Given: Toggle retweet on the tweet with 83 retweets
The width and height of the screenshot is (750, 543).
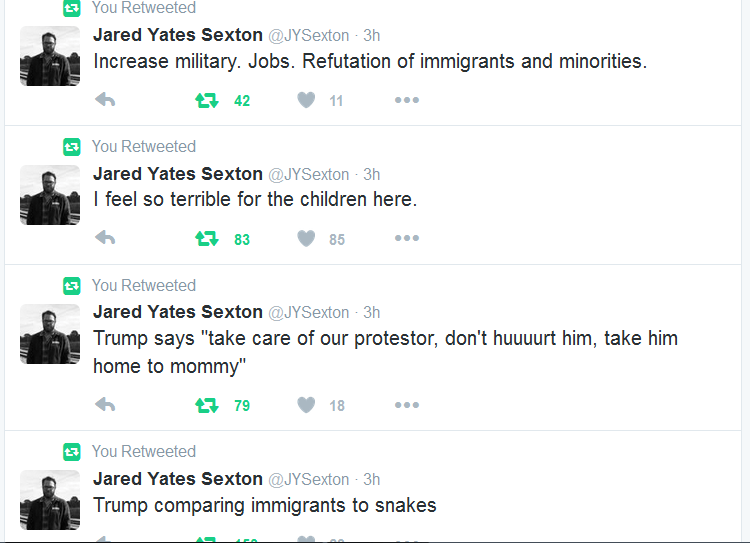Looking at the screenshot, I should tap(207, 238).
